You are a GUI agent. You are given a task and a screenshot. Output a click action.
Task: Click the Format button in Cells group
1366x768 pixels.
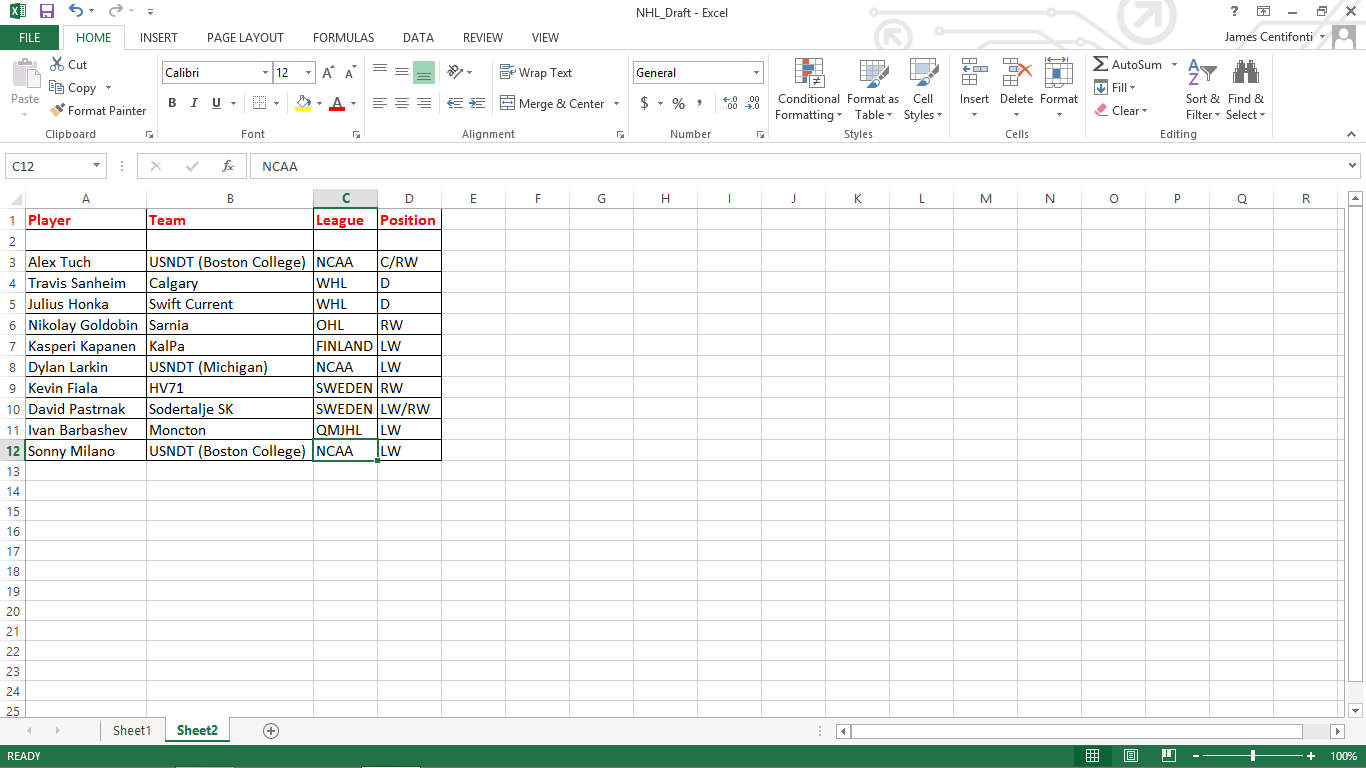pyautogui.click(x=1058, y=90)
